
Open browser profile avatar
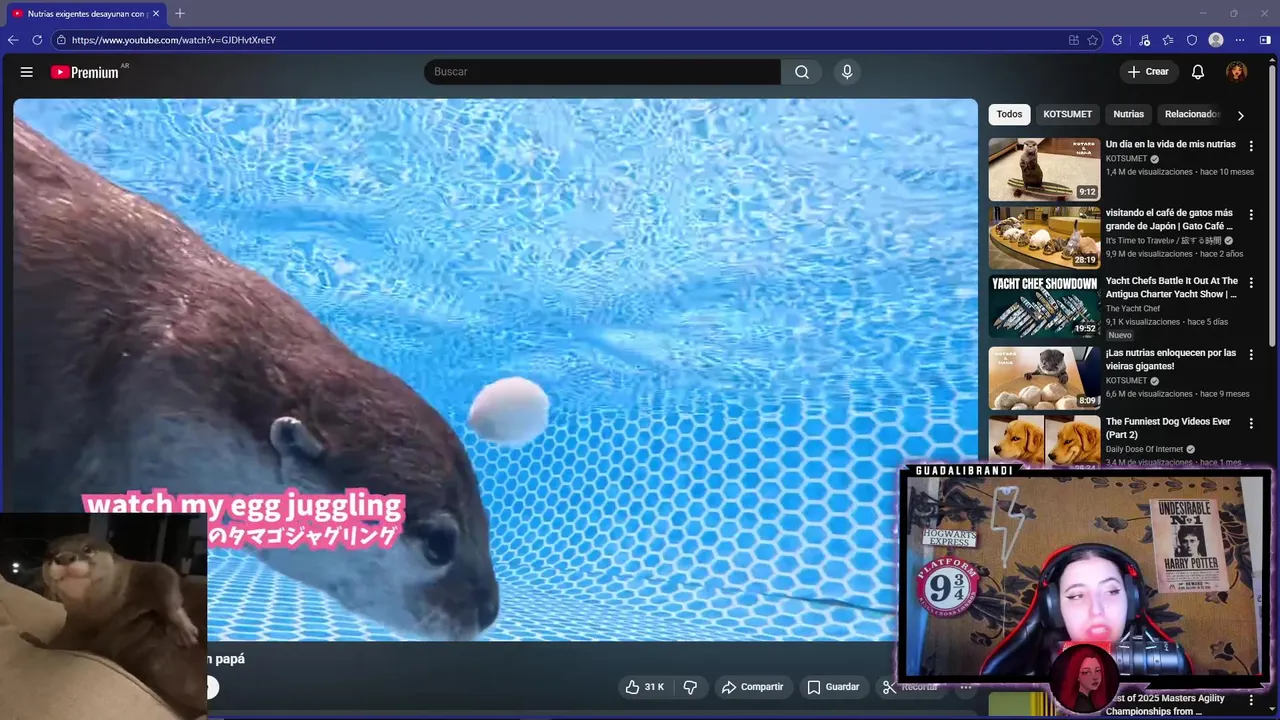point(1216,40)
